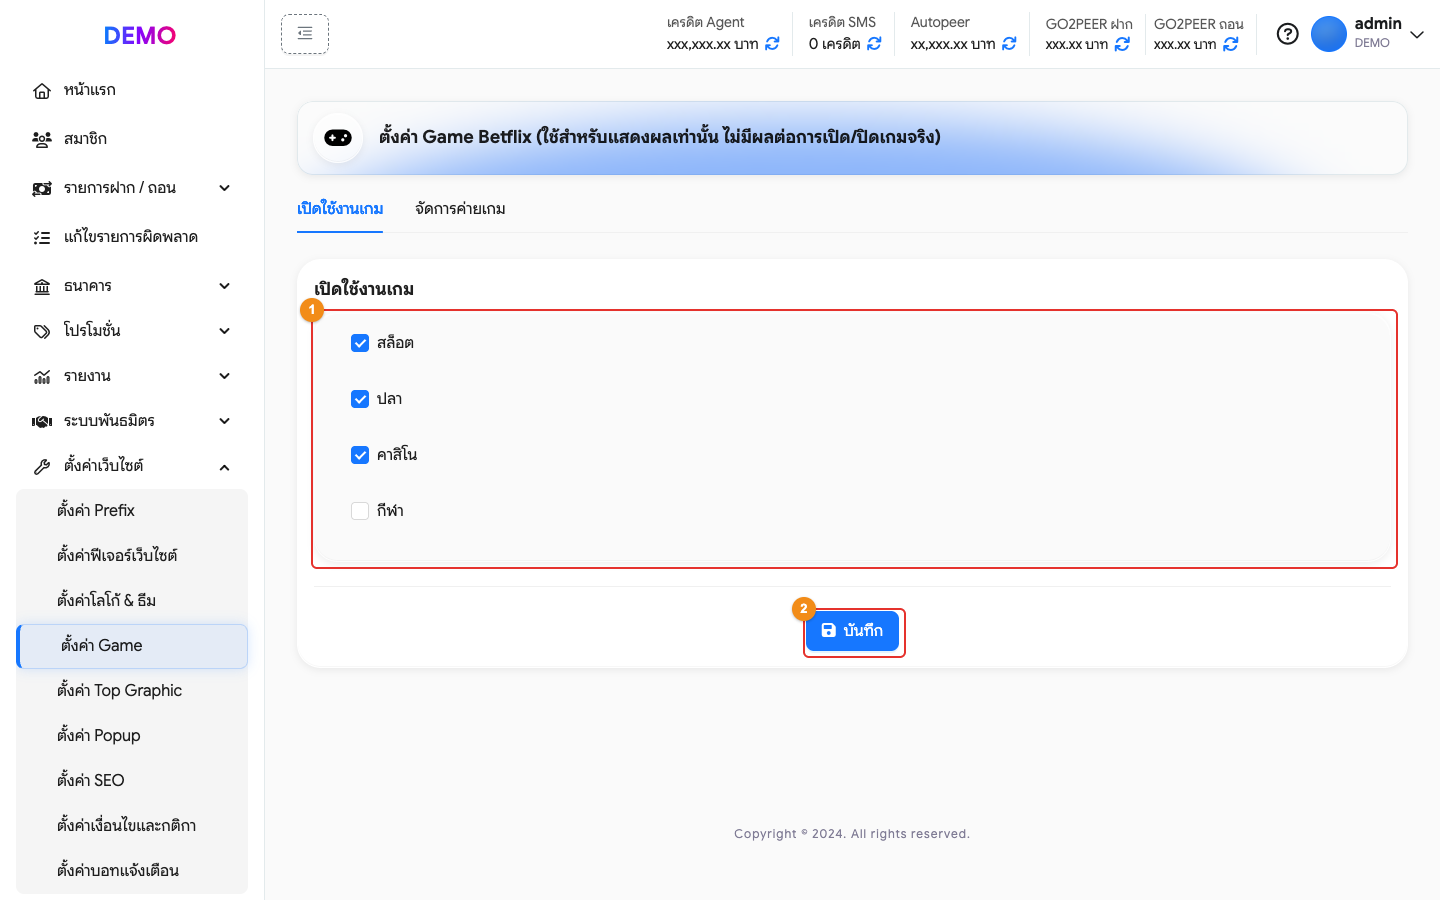
Task: Open ตั้งค่า Top Graphic page
Action: pyautogui.click(x=132, y=691)
